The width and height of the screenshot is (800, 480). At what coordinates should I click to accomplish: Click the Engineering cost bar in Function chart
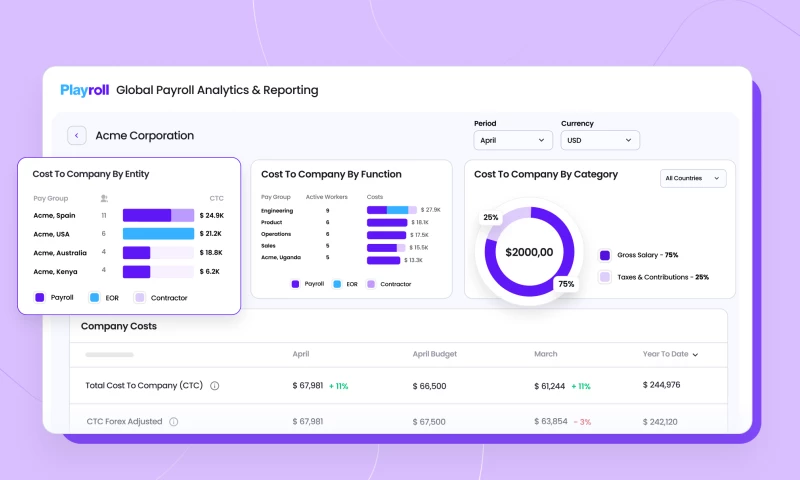[389, 210]
